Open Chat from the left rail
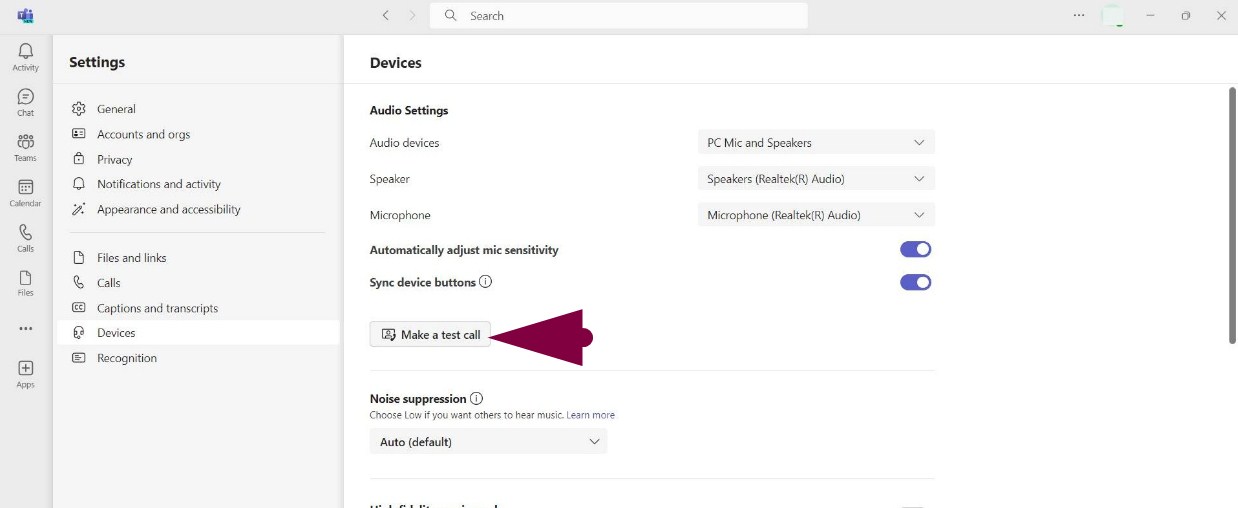 [25, 102]
